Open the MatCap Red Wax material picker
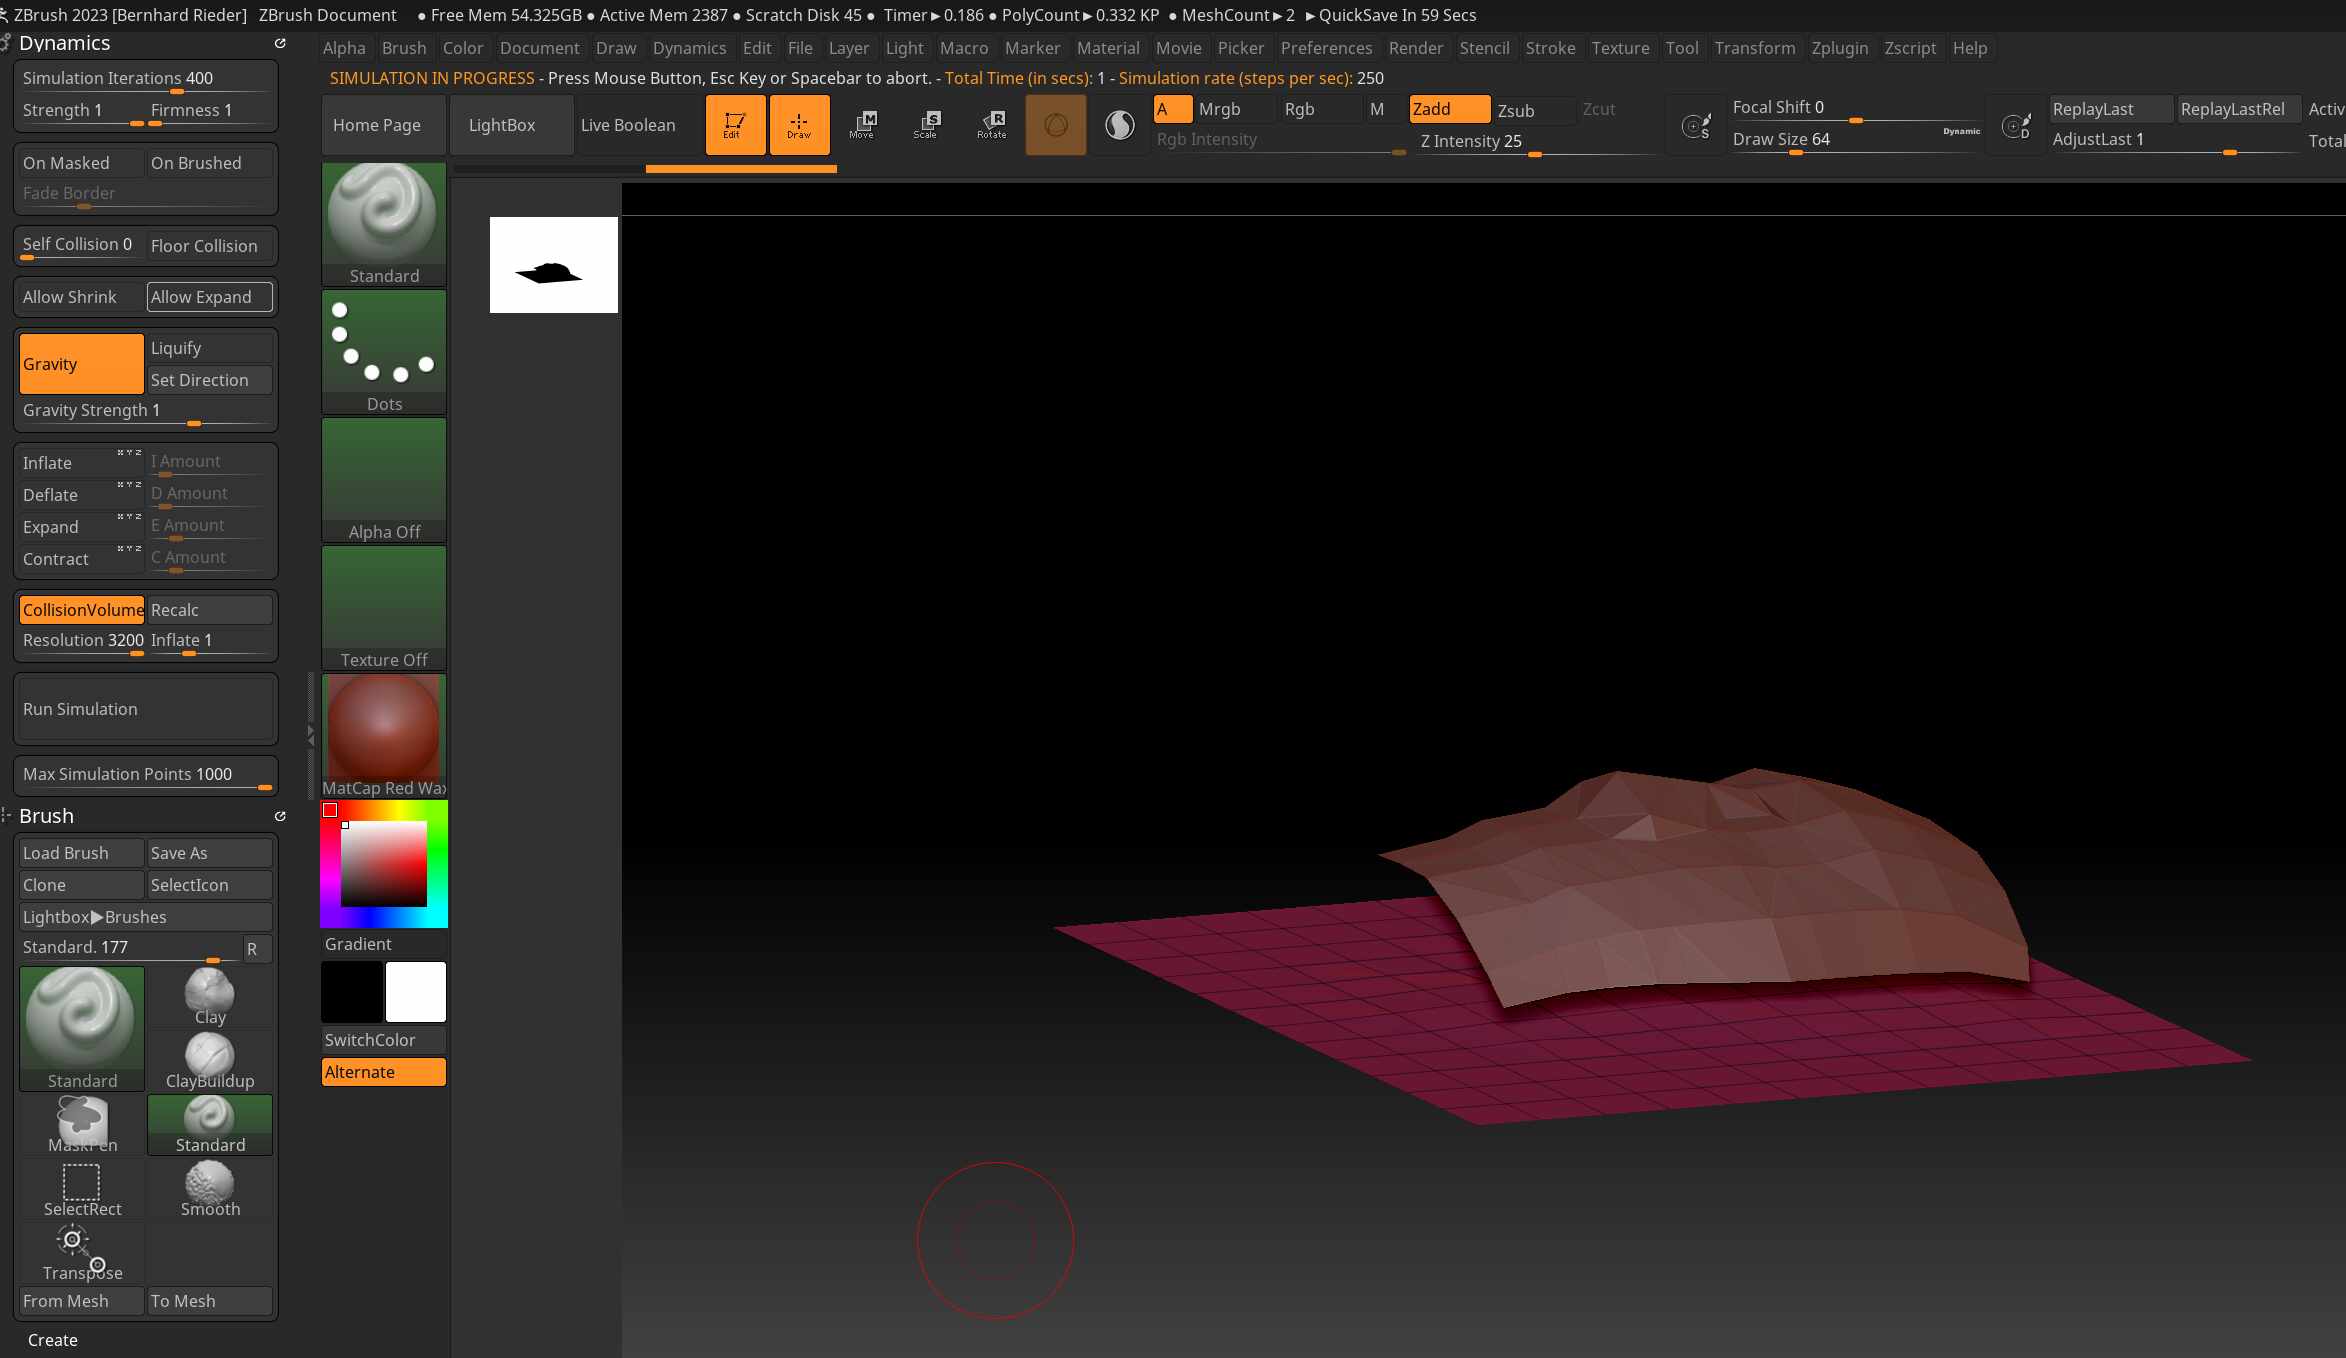This screenshot has height=1358, width=2346. (x=384, y=736)
